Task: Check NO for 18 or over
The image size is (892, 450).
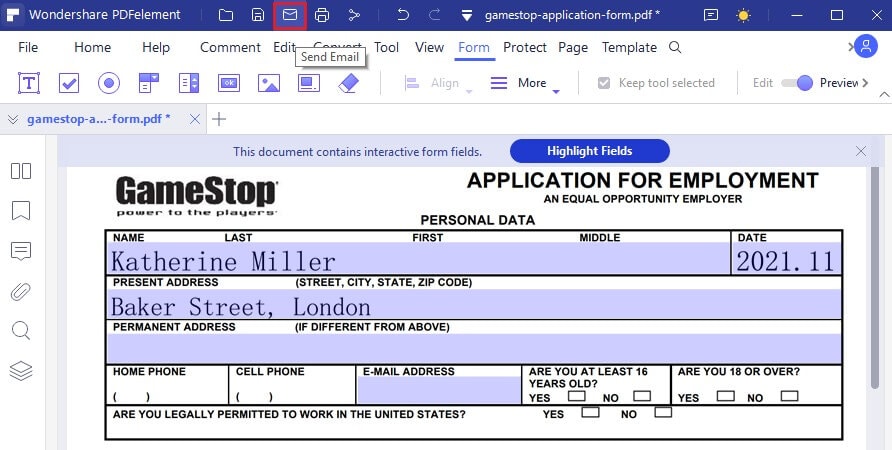Action: pyautogui.click(x=789, y=395)
